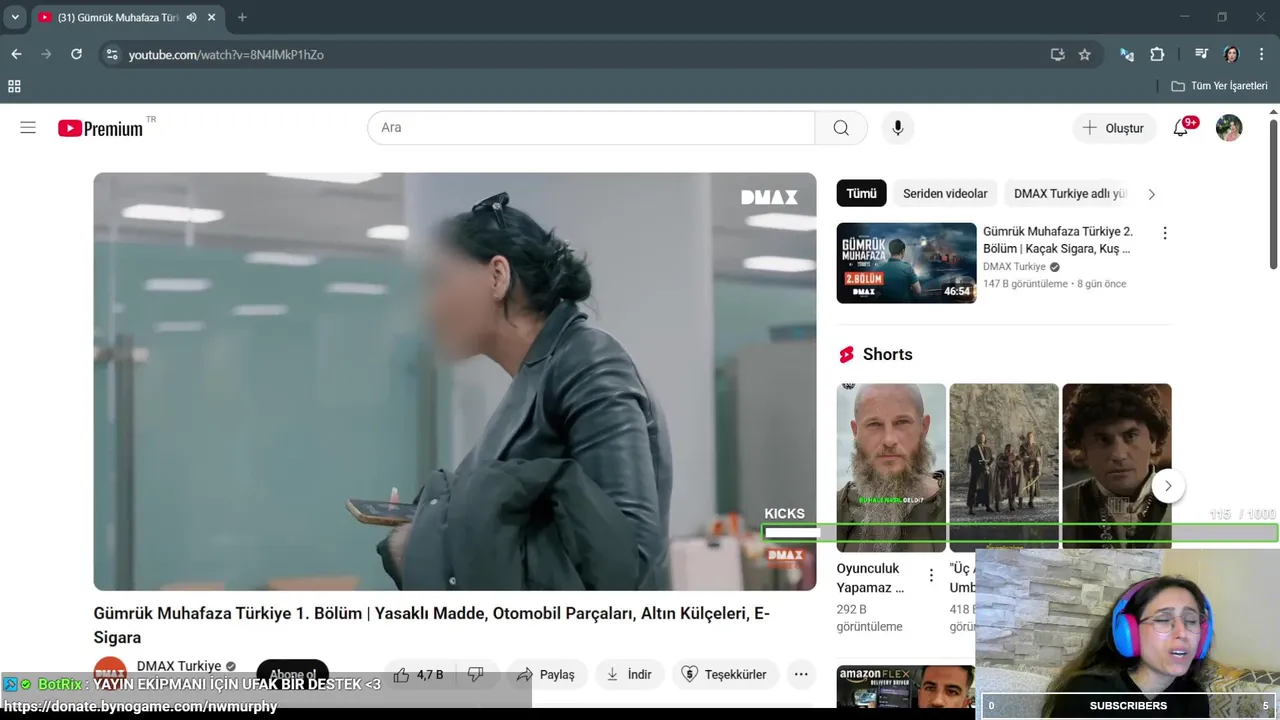Open install/cast icon in address bar
The width and height of the screenshot is (1280, 720).
[x=1058, y=55]
